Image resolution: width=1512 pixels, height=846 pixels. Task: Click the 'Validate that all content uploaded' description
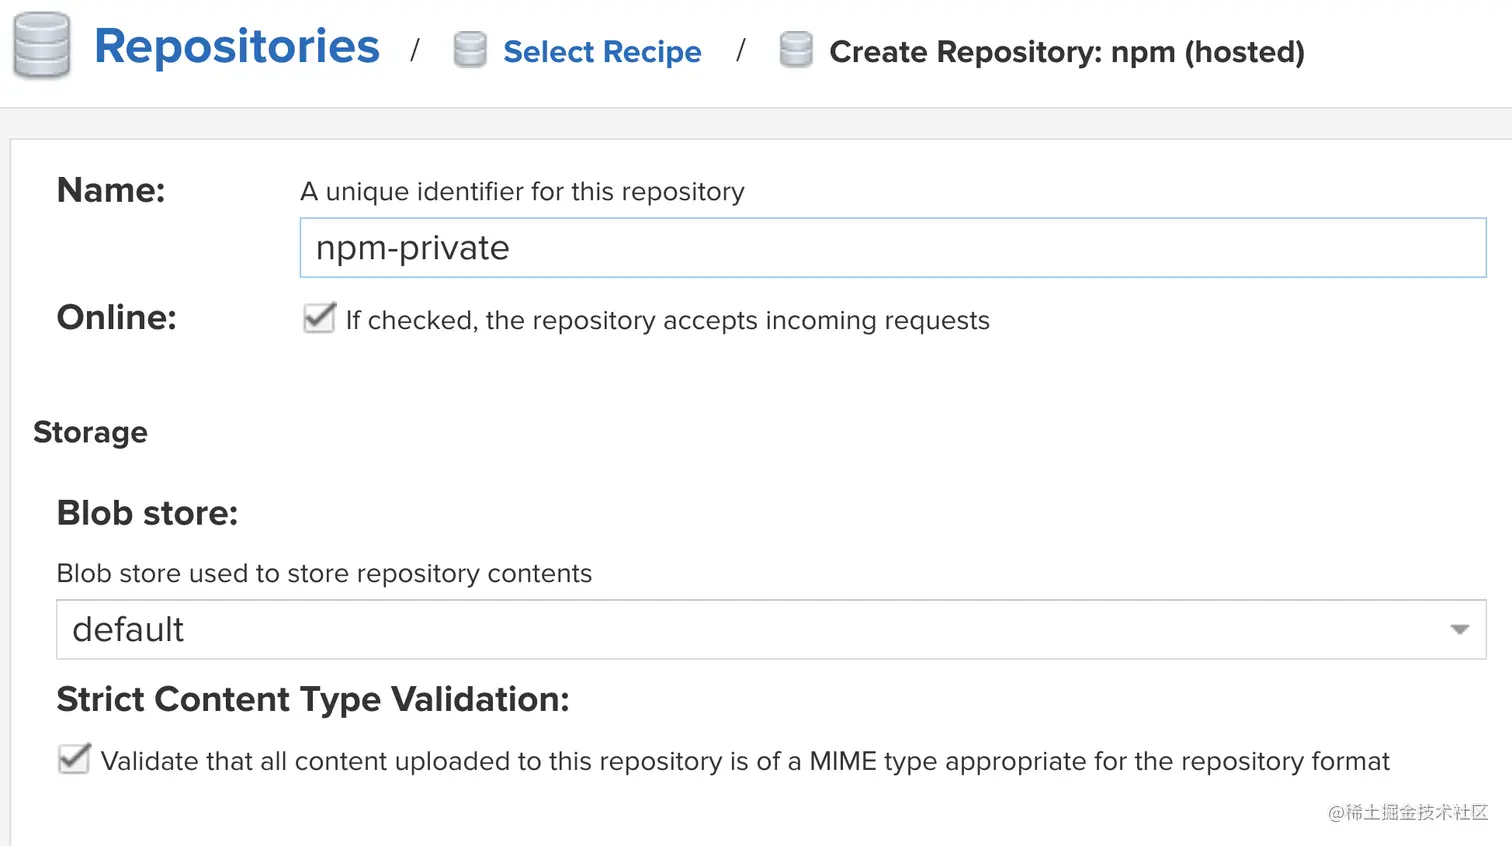(745, 761)
